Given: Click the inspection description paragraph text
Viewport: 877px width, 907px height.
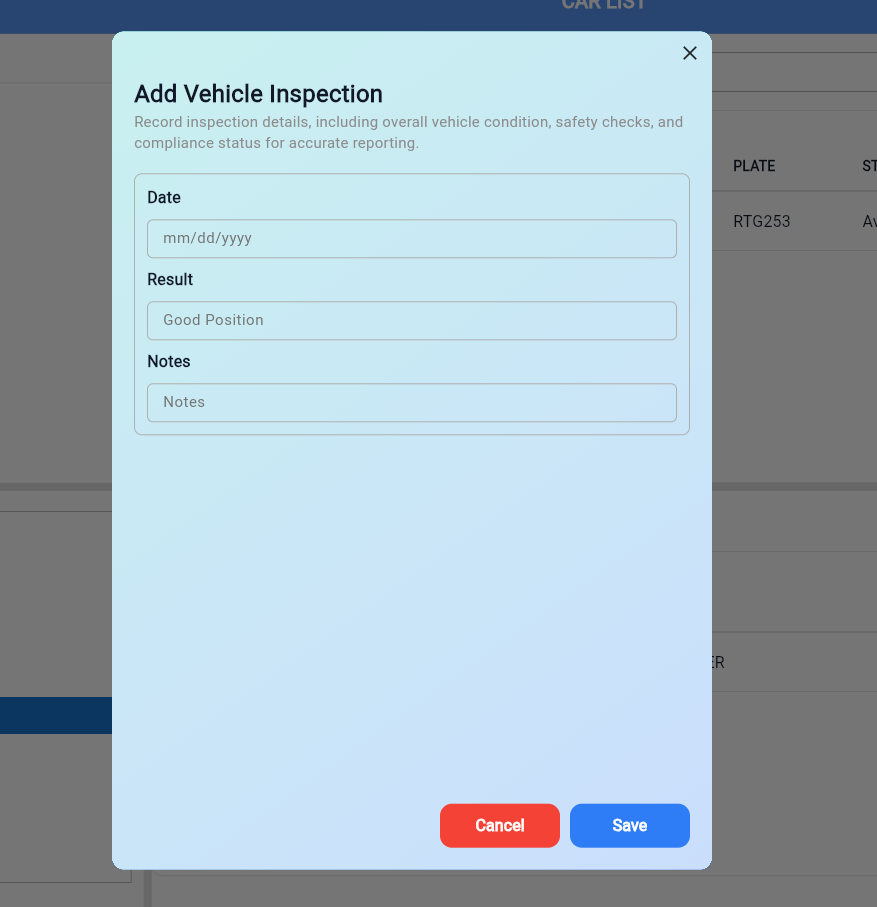Looking at the screenshot, I should [408, 133].
